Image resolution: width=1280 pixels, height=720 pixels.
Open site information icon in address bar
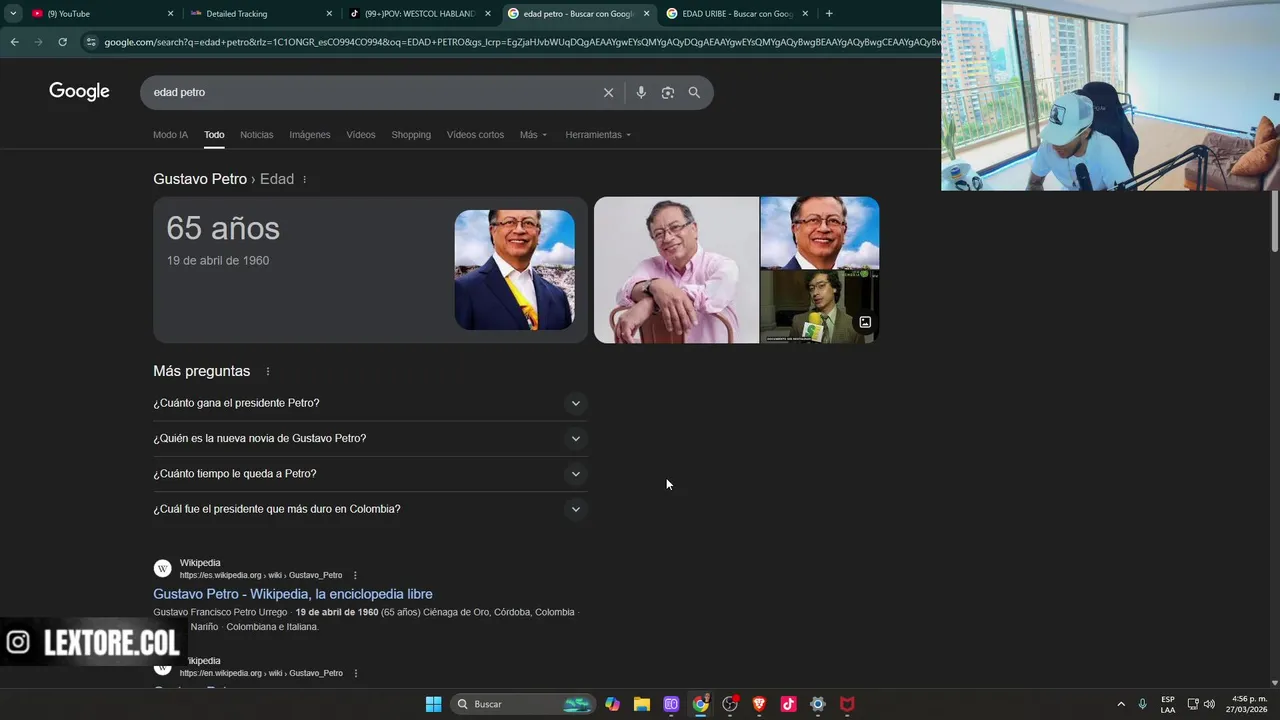[x=91, y=42]
